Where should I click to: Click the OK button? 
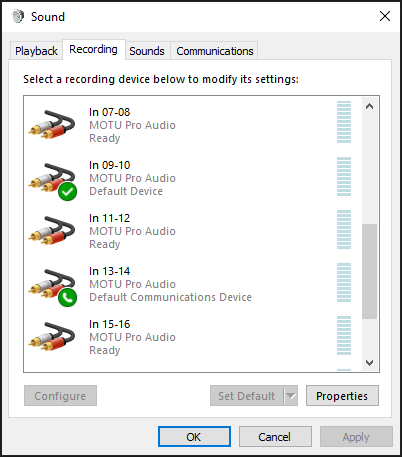click(194, 437)
